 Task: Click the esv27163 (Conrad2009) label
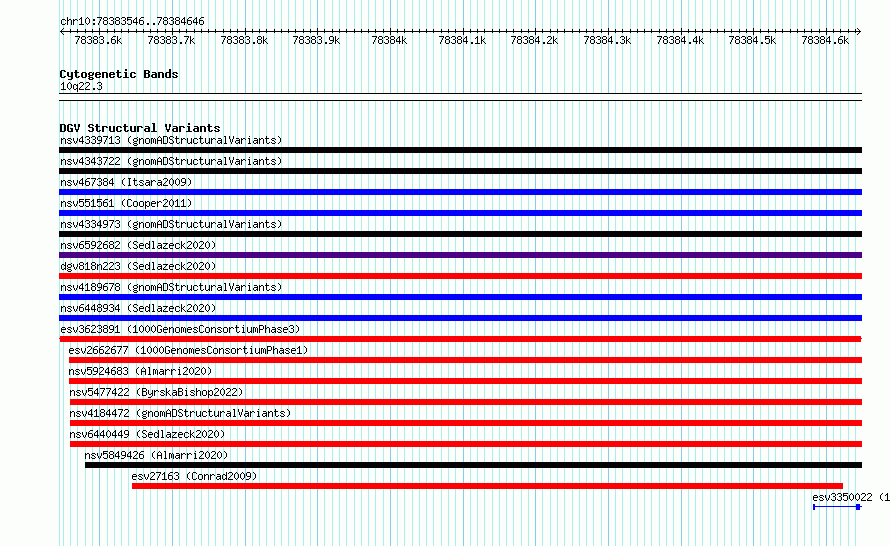point(194,476)
